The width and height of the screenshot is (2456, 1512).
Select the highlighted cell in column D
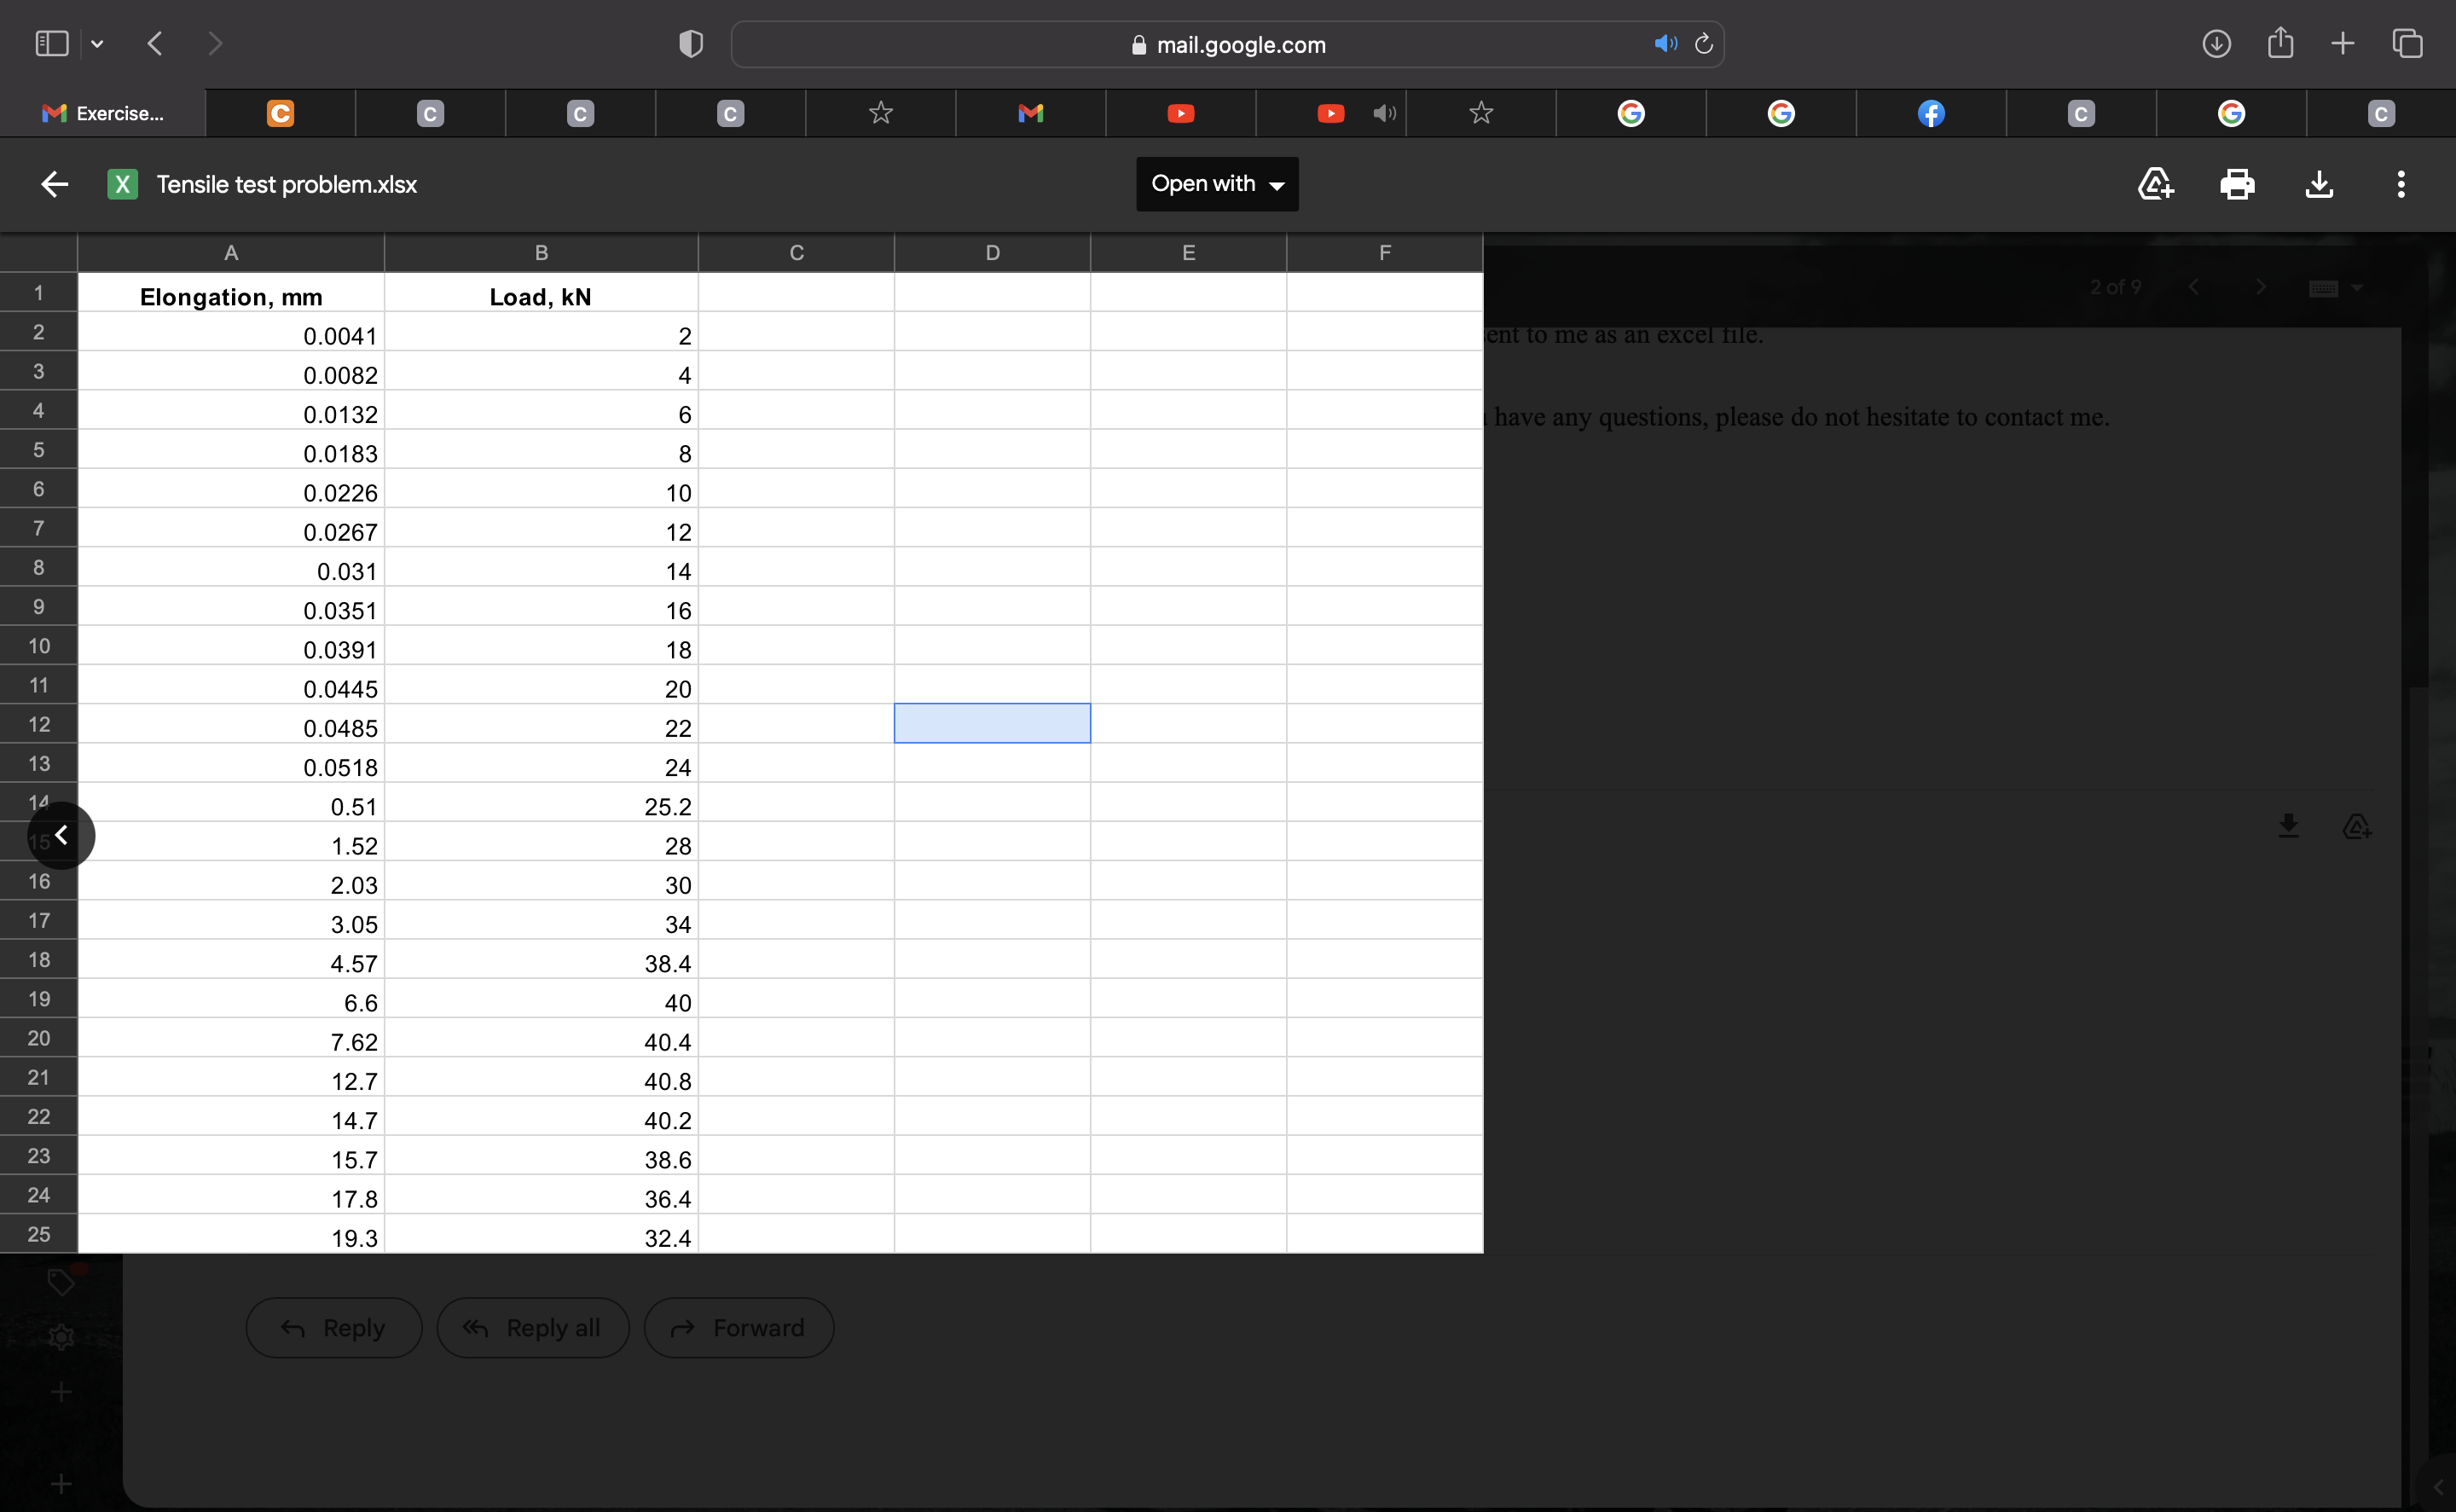tap(991, 722)
